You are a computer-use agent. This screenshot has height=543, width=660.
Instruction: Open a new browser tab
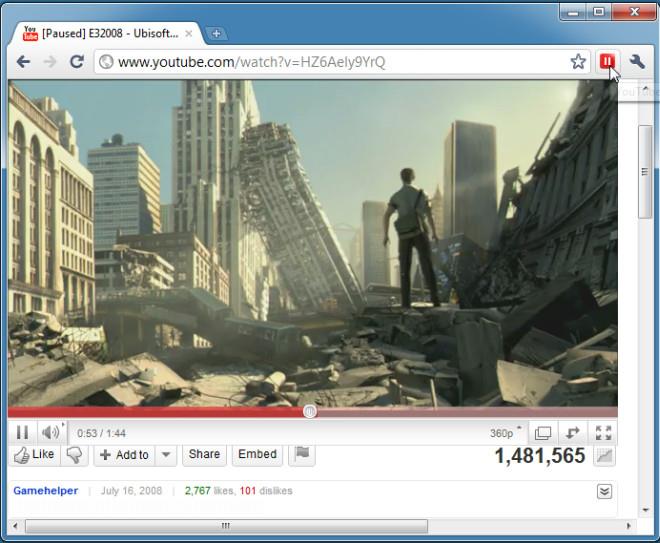pyautogui.click(x=216, y=34)
